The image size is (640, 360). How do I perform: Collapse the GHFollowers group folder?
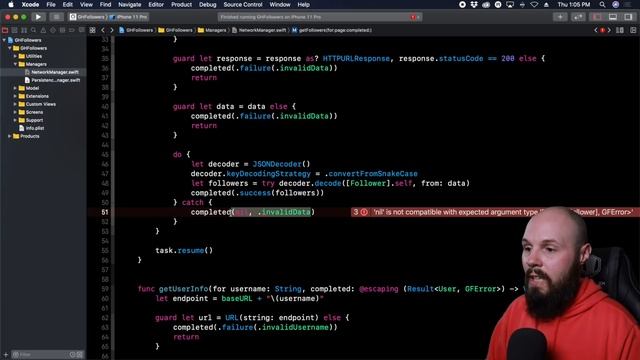pyautogui.click(x=10, y=48)
